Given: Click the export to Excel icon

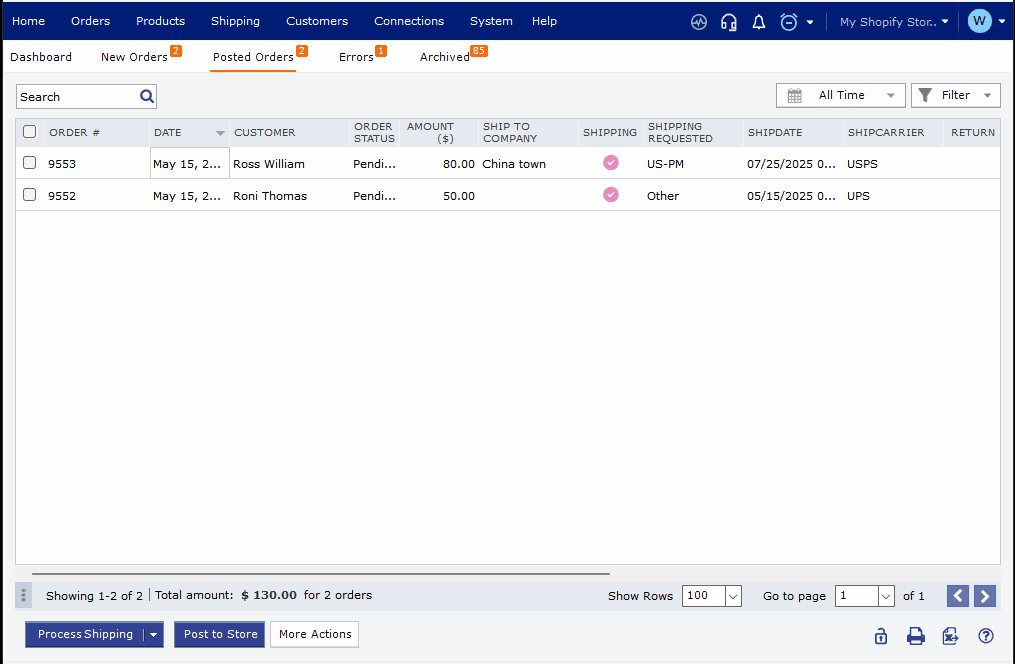Looking at the screenshot, I should 950,636.
